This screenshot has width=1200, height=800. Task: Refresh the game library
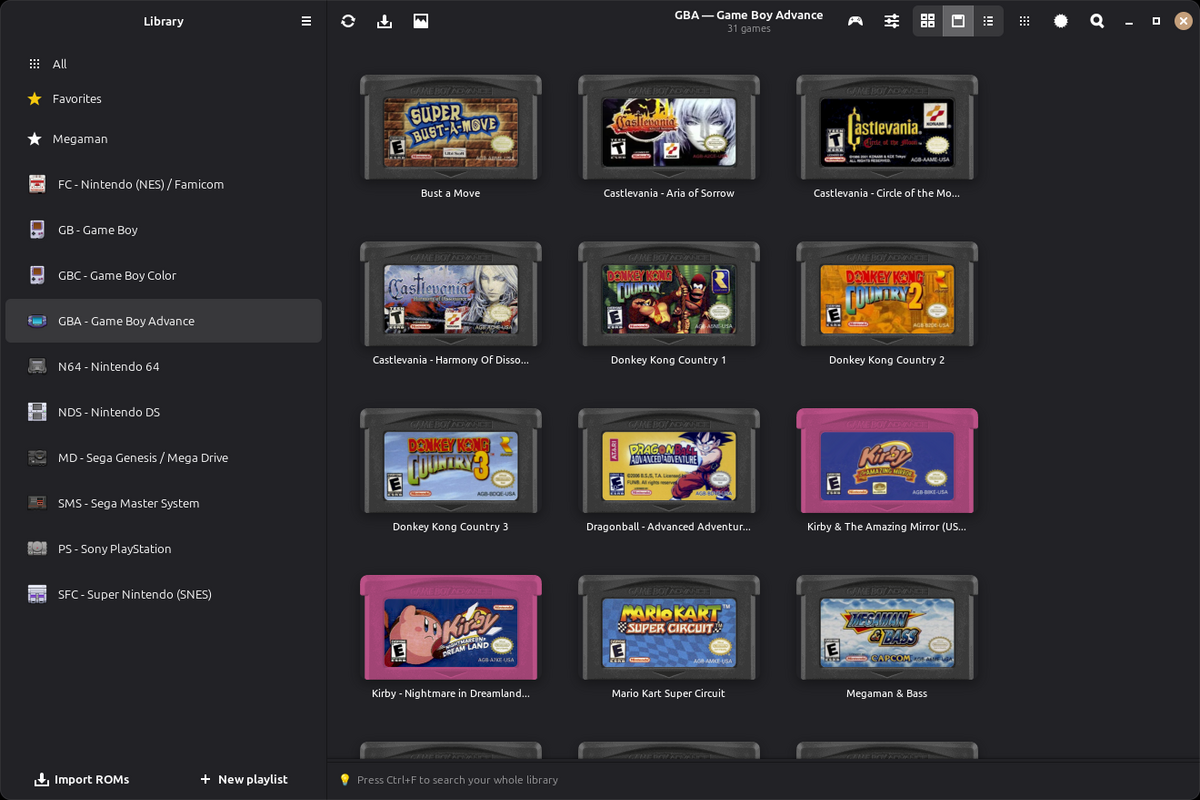click(348, 21)
